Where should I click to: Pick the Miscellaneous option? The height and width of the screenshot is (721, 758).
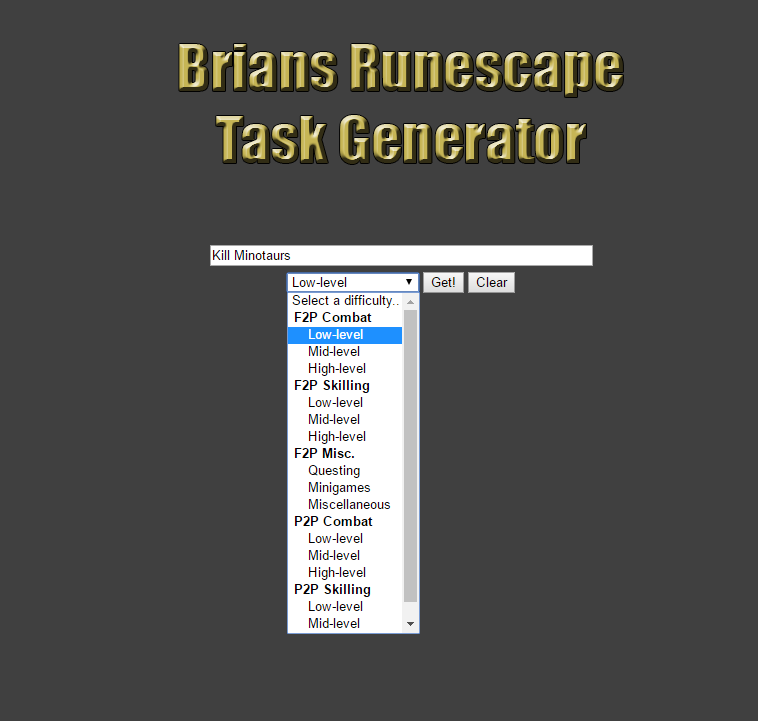coord(345,505)
